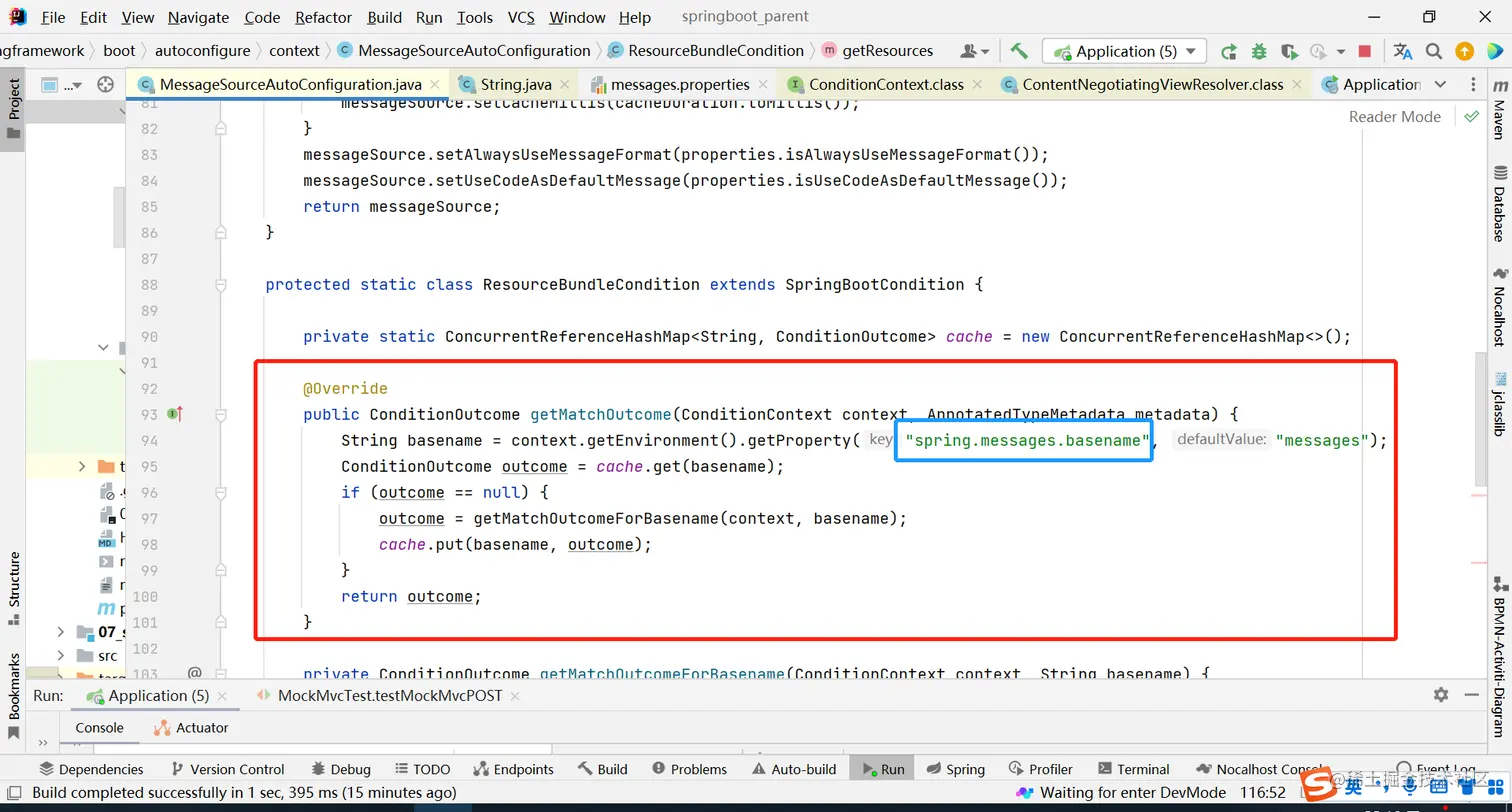
Task: Switch to ContentNegotiatingViewResolver.class tab
Action: 1152,85
